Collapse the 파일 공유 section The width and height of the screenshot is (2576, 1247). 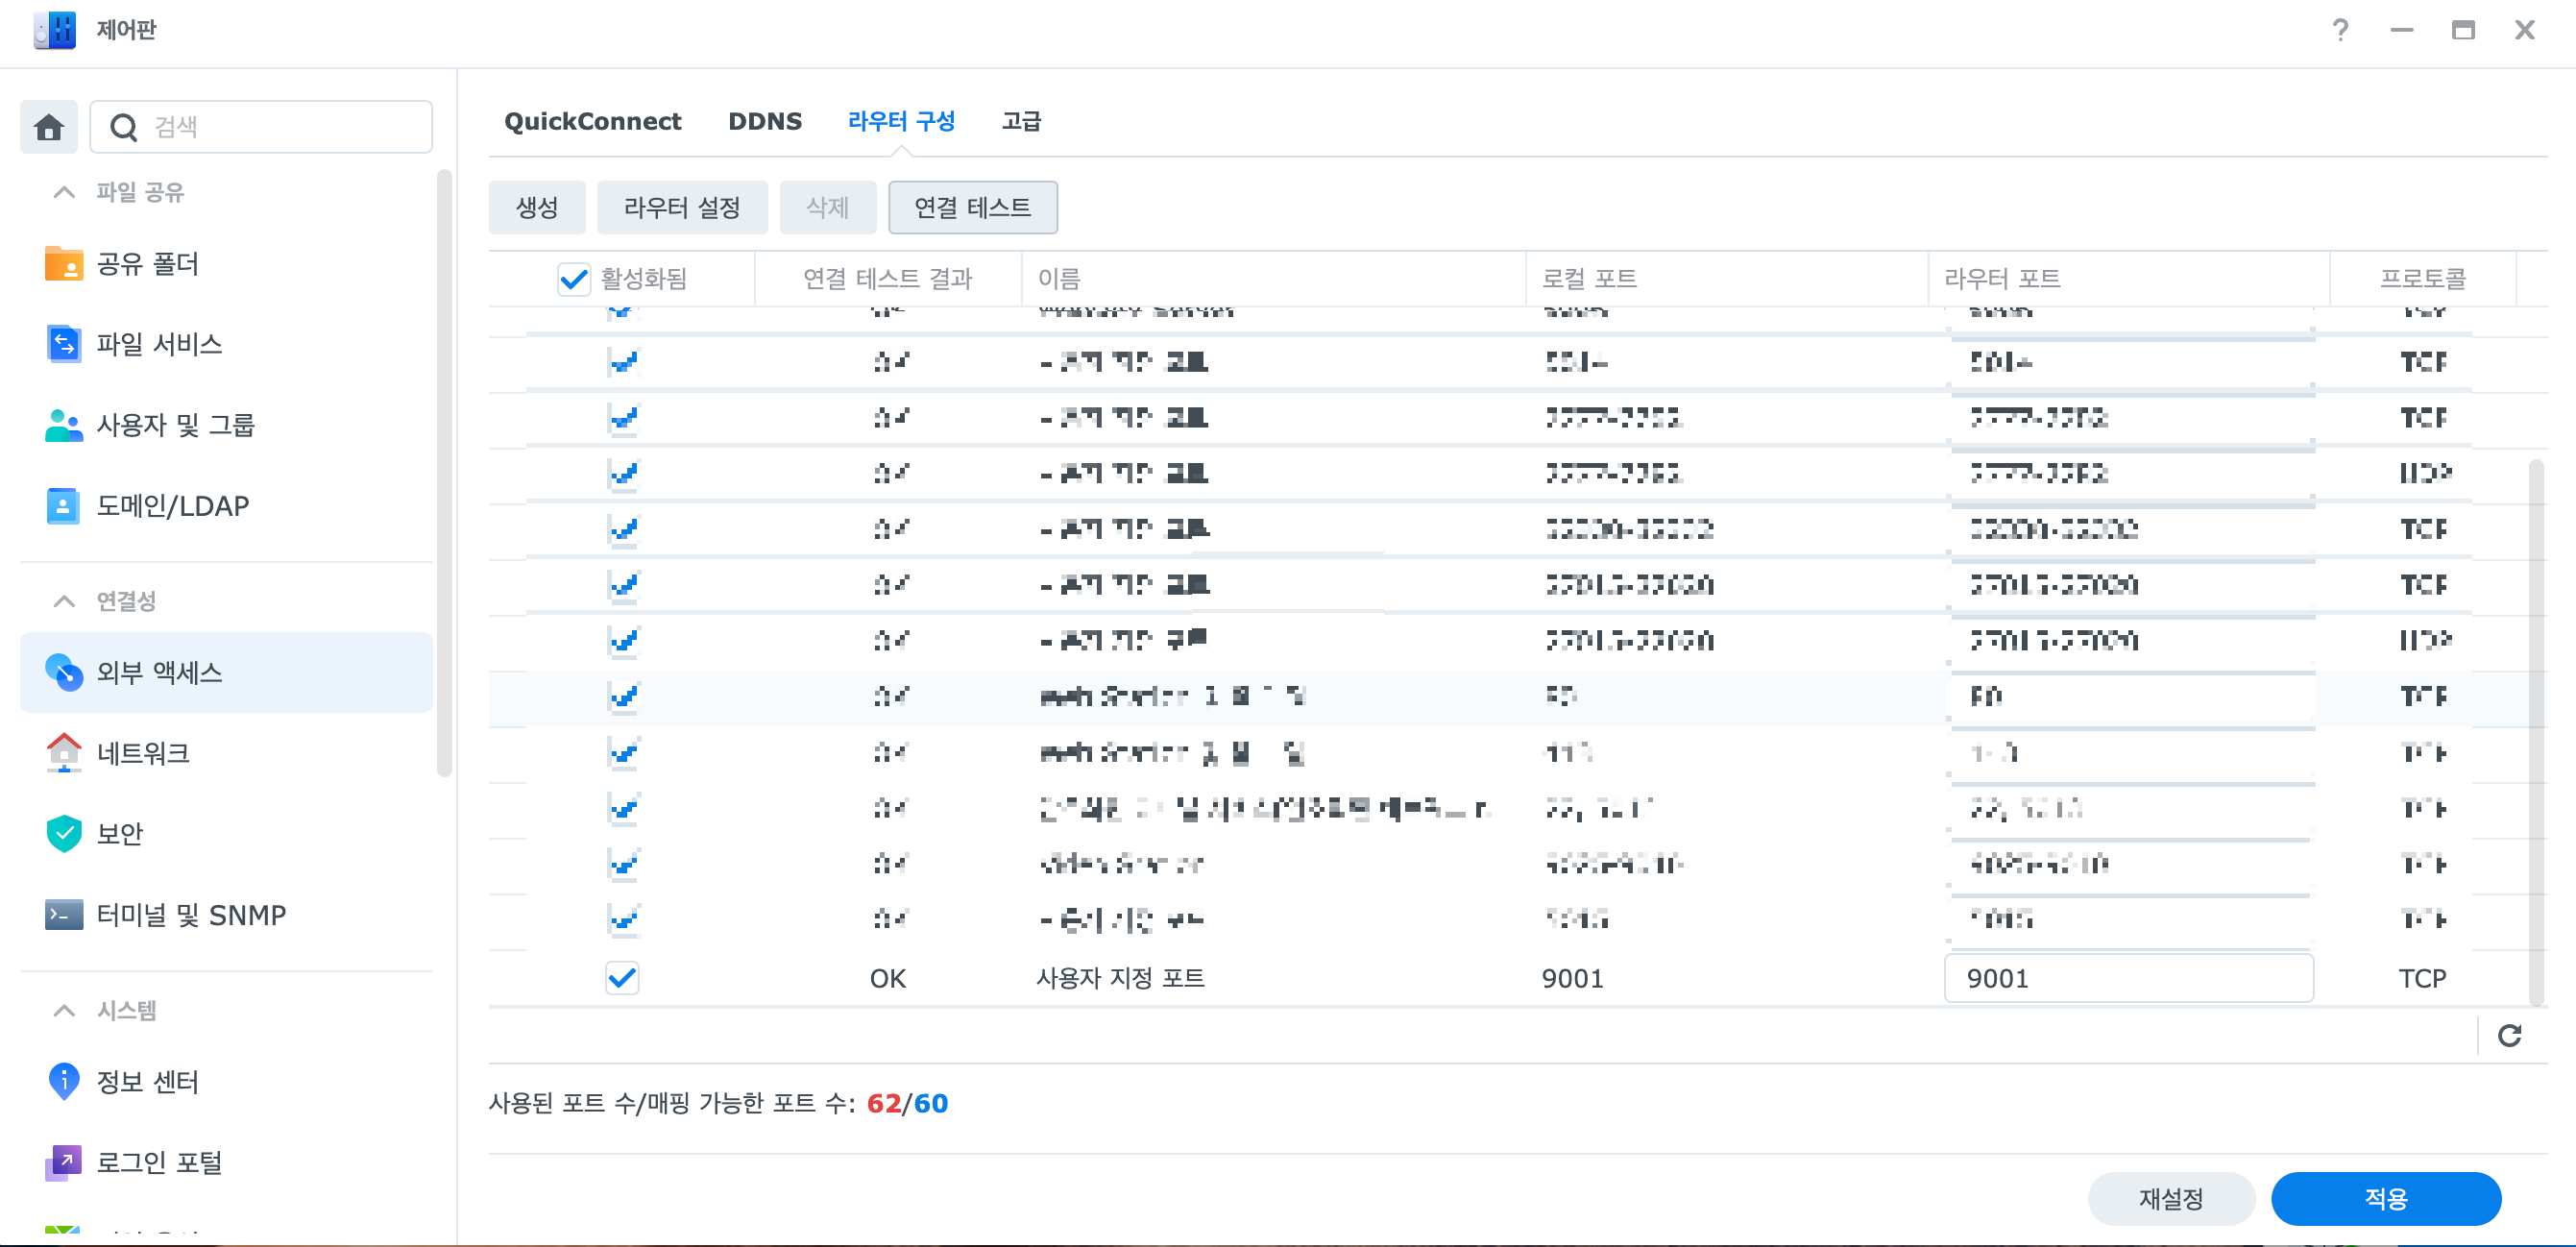[64, 192]
